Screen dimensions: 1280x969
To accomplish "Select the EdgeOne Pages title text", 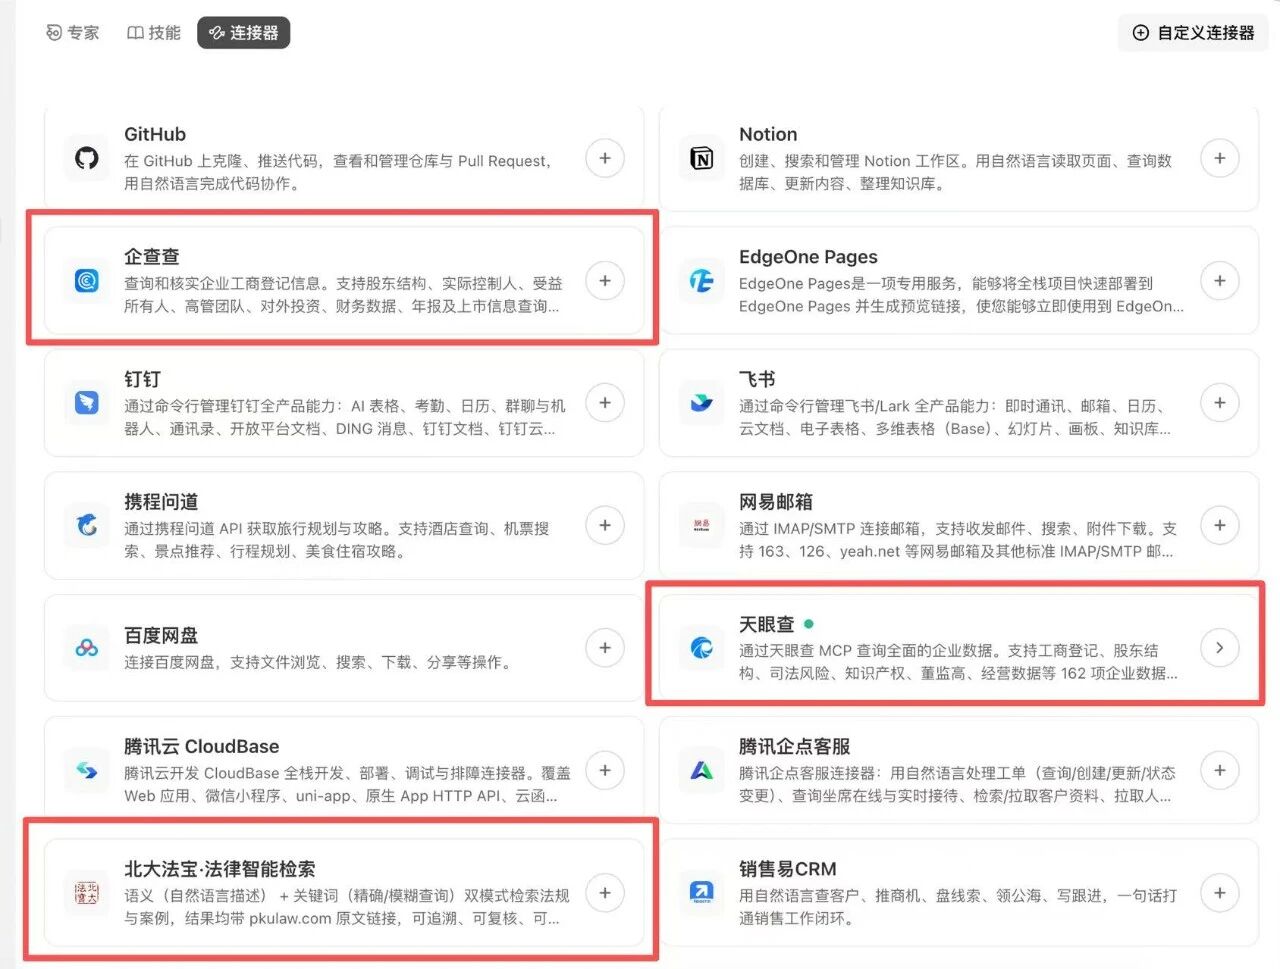I will click(808, 257).
